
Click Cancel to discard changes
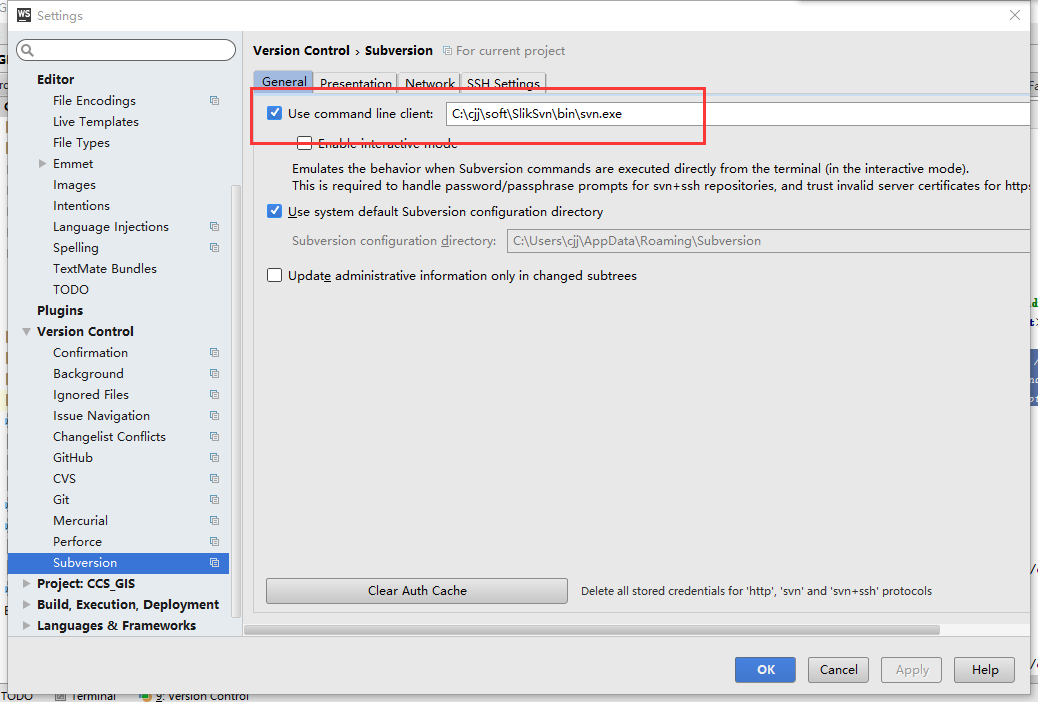(838, 670)
